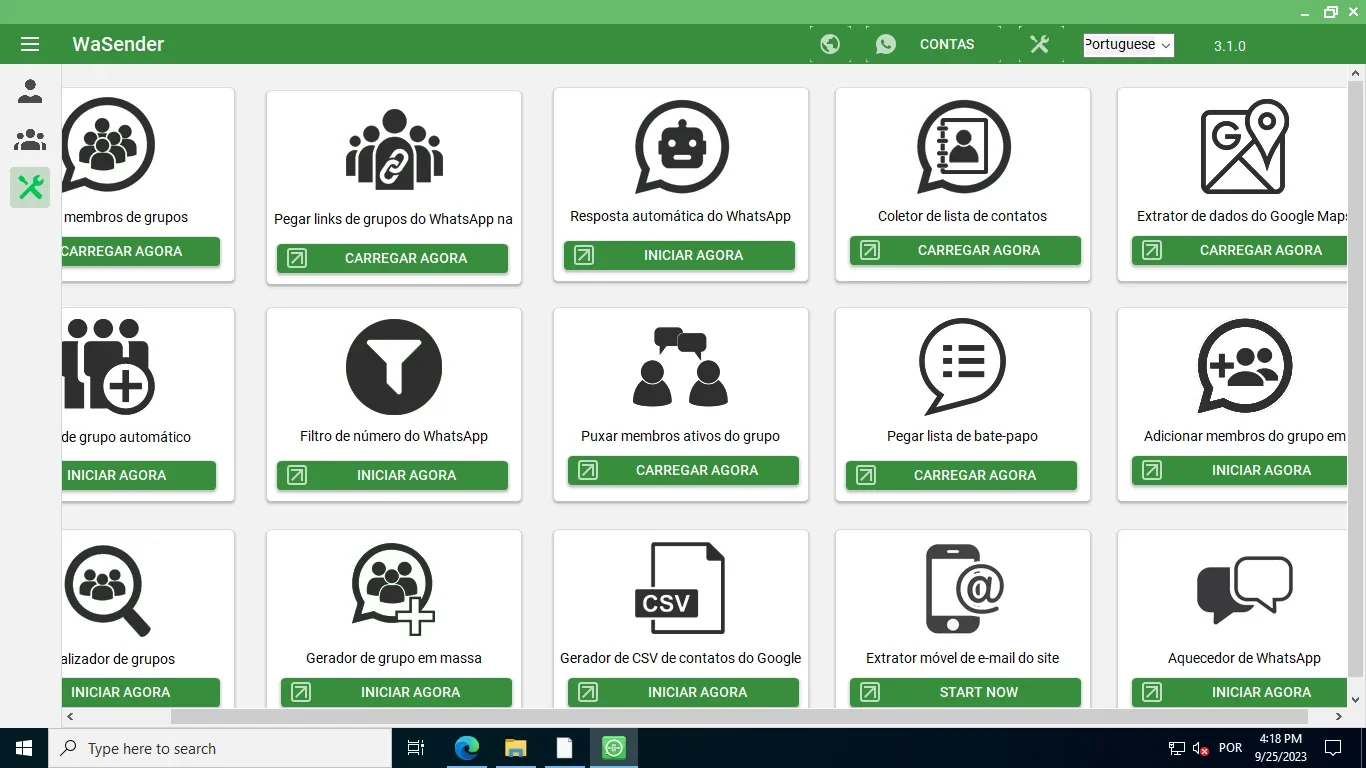Click the group members chat icon
The width and height of the screenshot is (1366, 768).
[108, 145]
